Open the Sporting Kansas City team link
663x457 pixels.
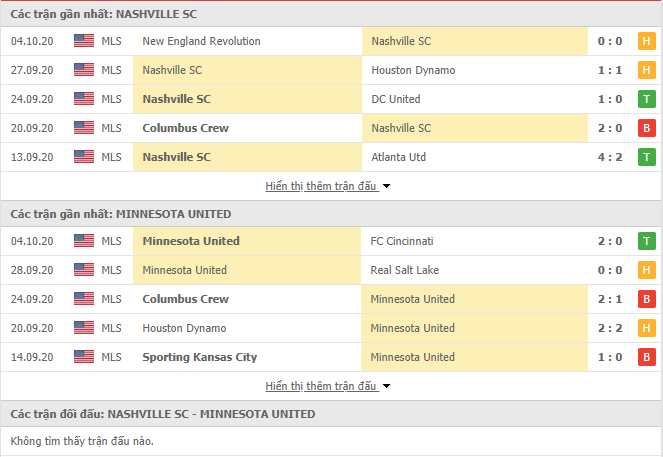(x=200, y=357)
